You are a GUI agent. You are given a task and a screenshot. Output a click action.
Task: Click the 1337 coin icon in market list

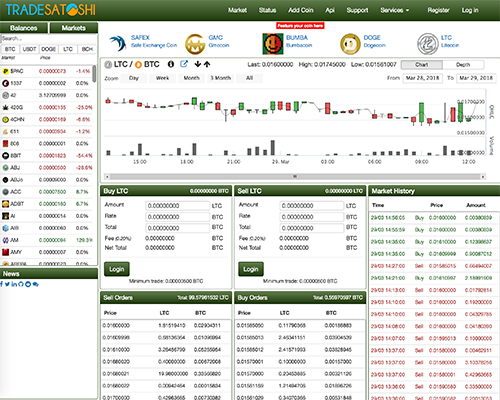tap(5, 83)
